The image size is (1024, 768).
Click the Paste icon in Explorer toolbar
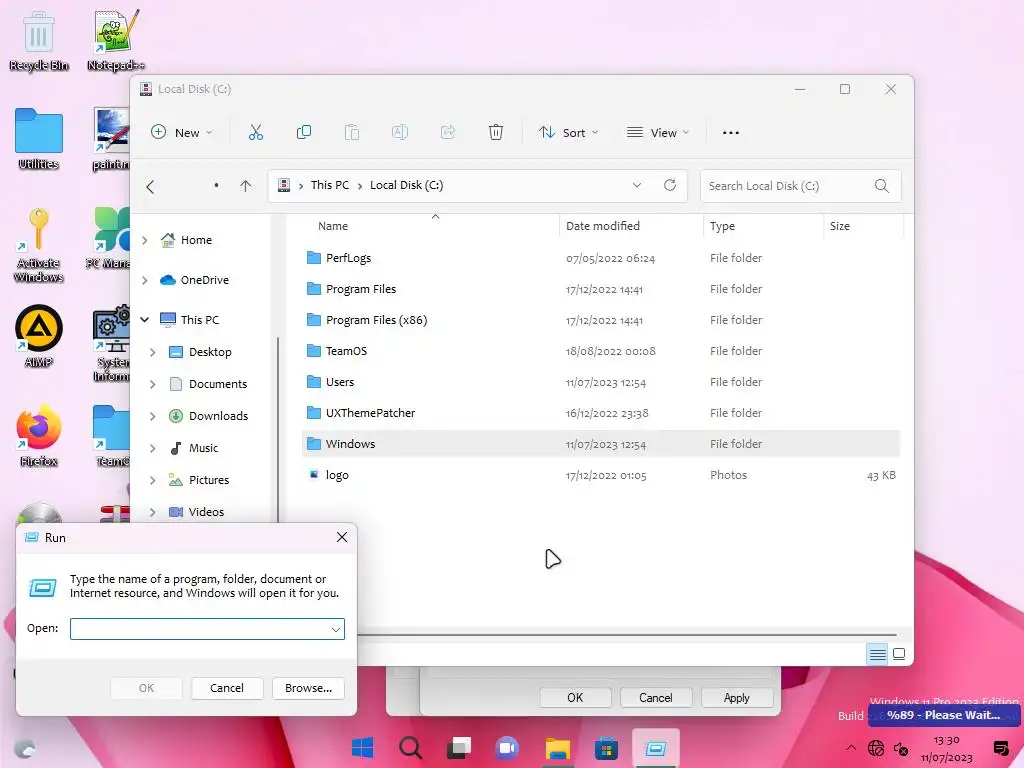pos(351,133)
